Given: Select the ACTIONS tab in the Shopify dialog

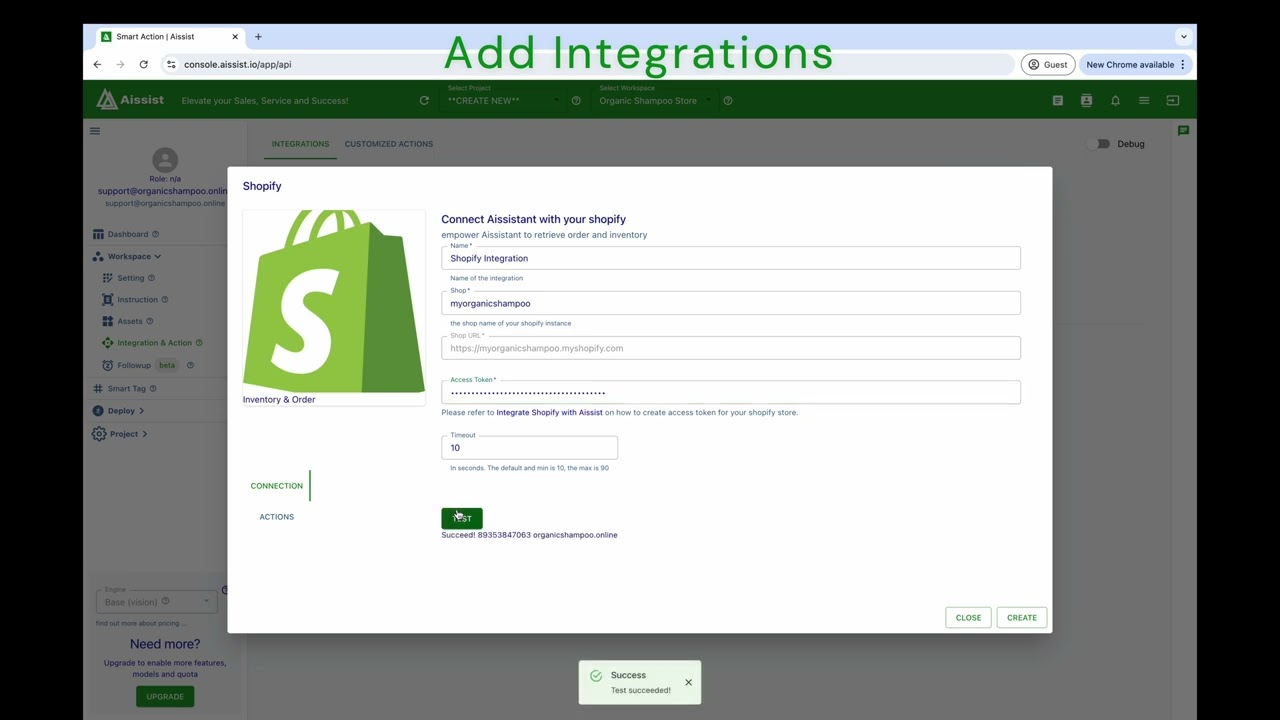Looking at the screenshot, I should tap(276, 517).
